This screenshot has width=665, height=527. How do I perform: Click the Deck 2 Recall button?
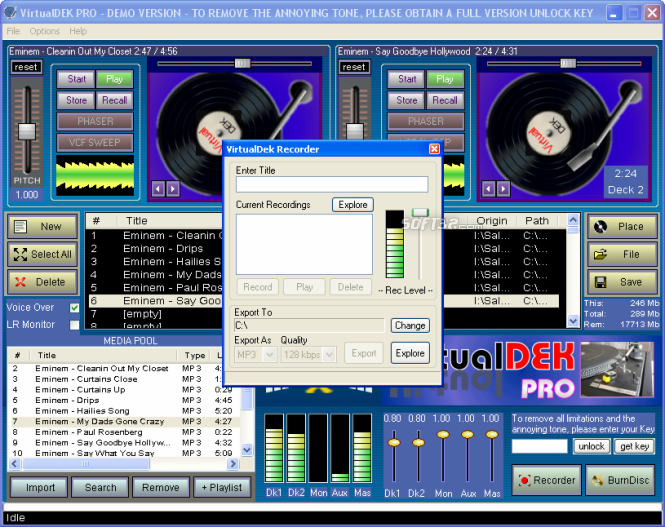(x=445, y=100)
